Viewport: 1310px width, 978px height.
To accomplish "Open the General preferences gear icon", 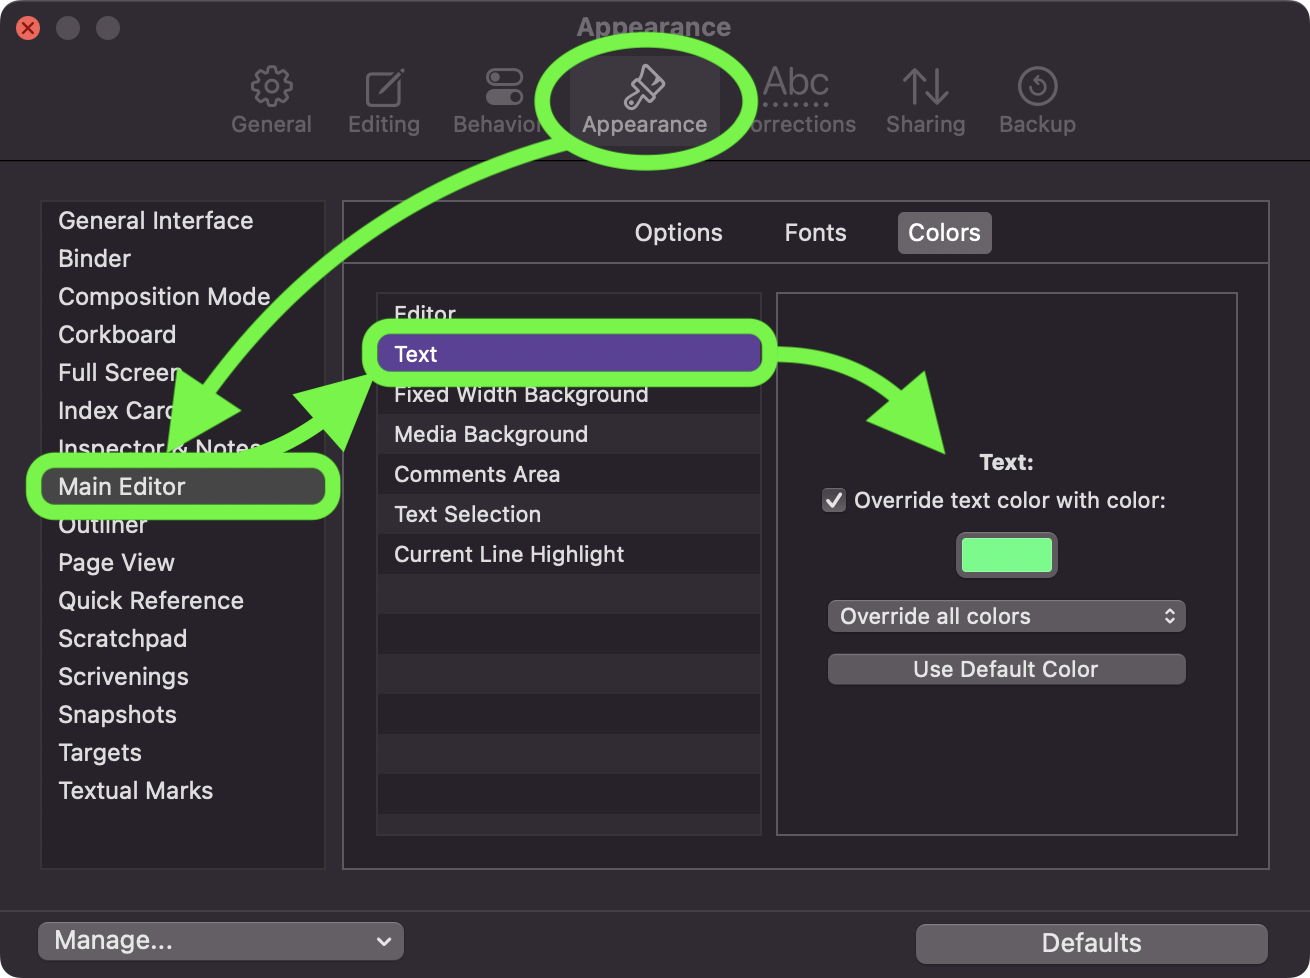I will tap(271, 88).
